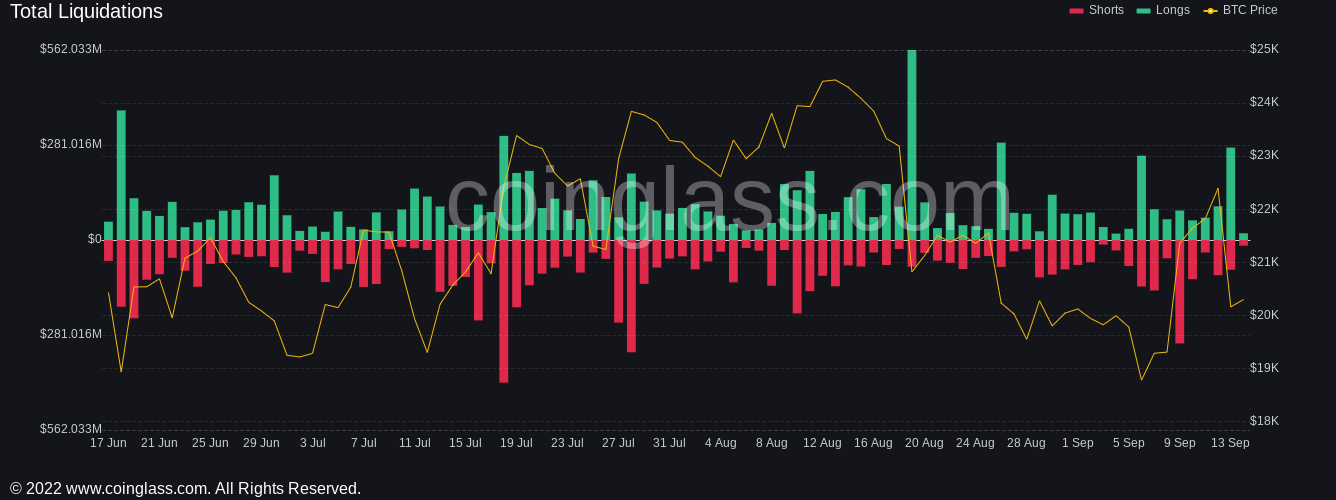Select the tallest green Longs bar
Viewport: 1336px width, 500px height.
[x=911, y=144]
